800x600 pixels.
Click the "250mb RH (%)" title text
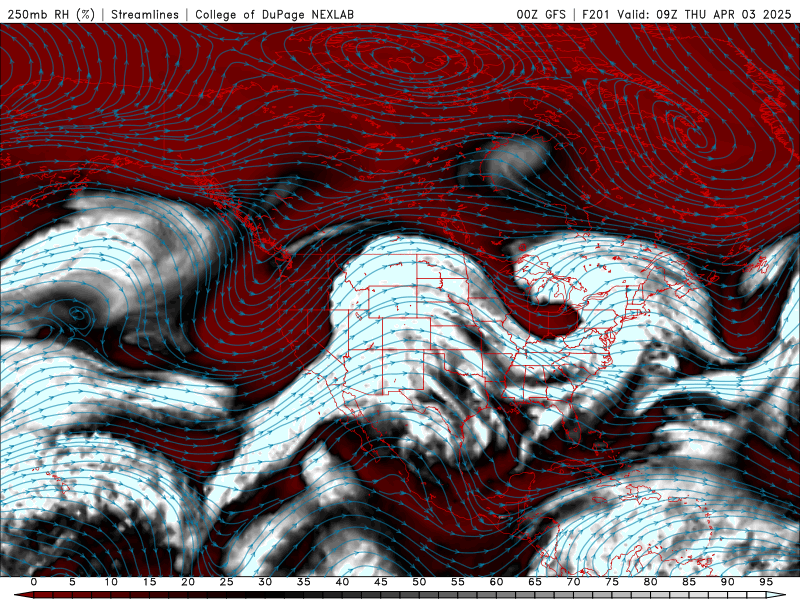[51, 14]
